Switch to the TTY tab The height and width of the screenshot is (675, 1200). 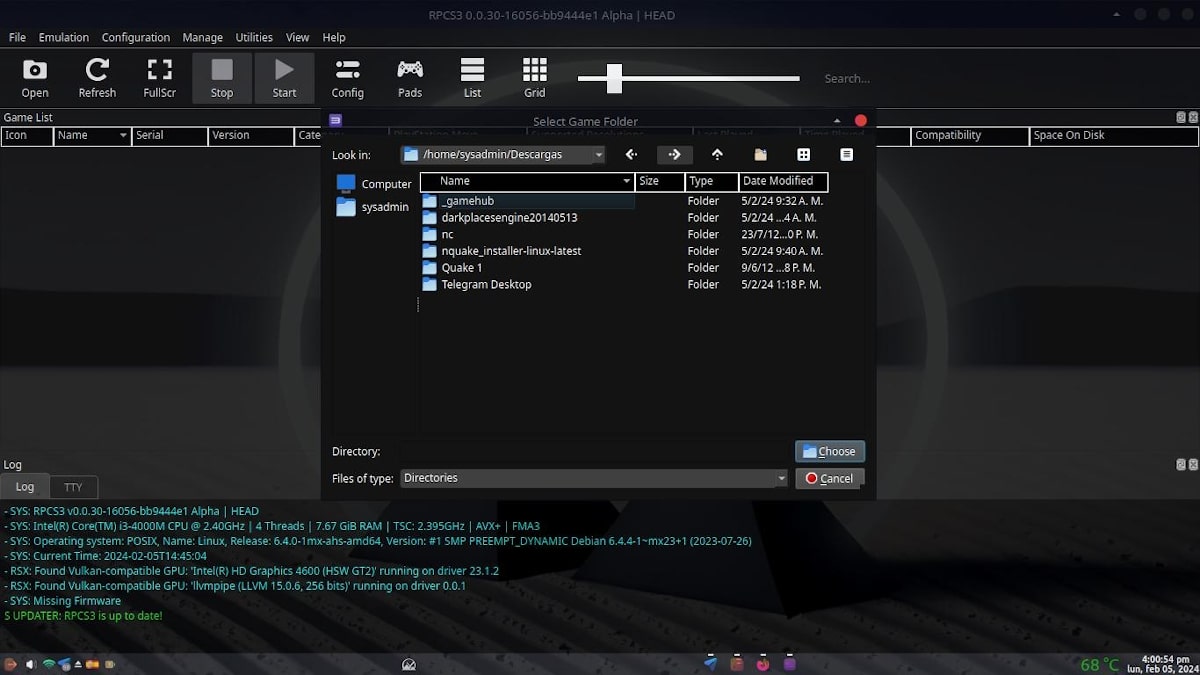(73, 486)
